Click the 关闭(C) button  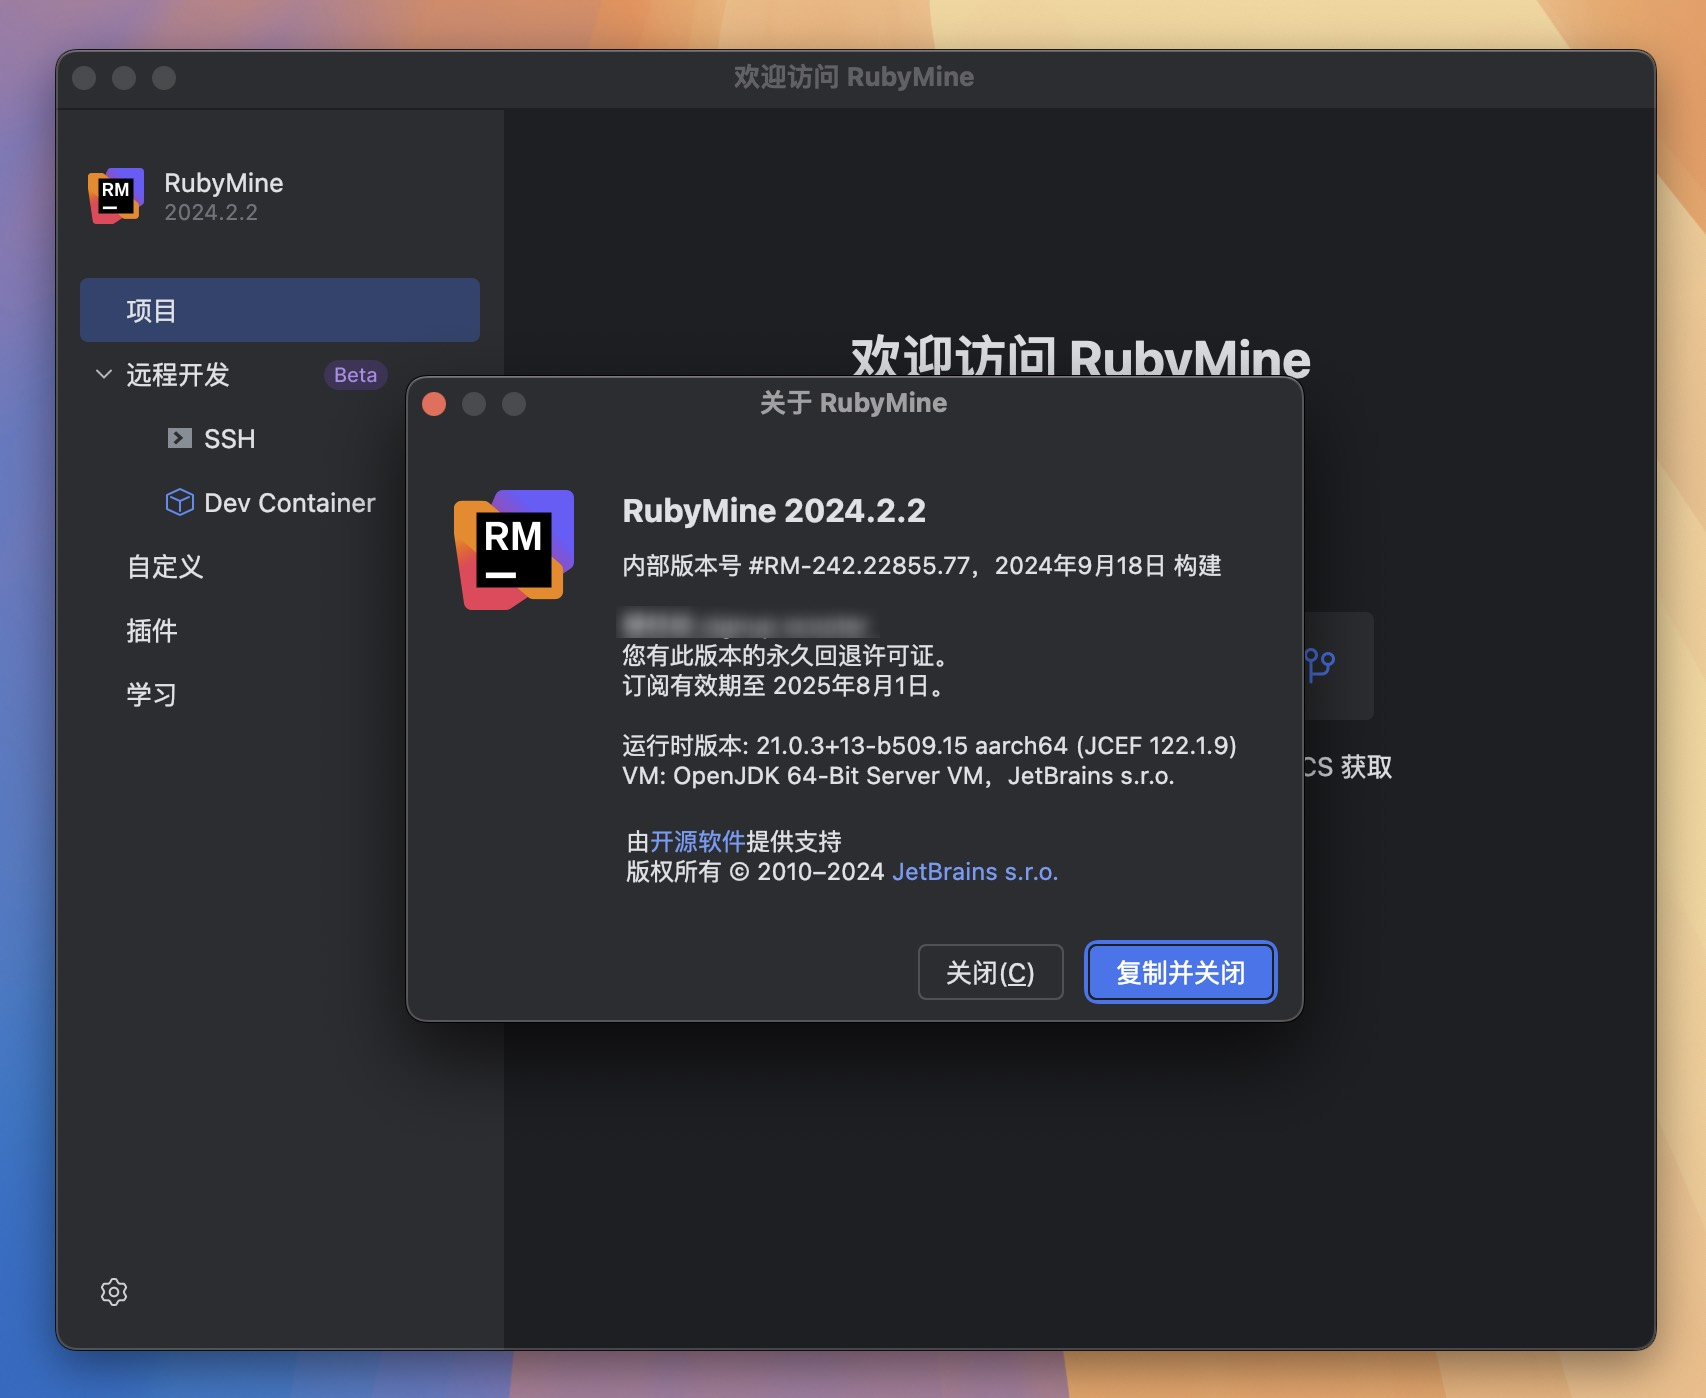(990, 971)
